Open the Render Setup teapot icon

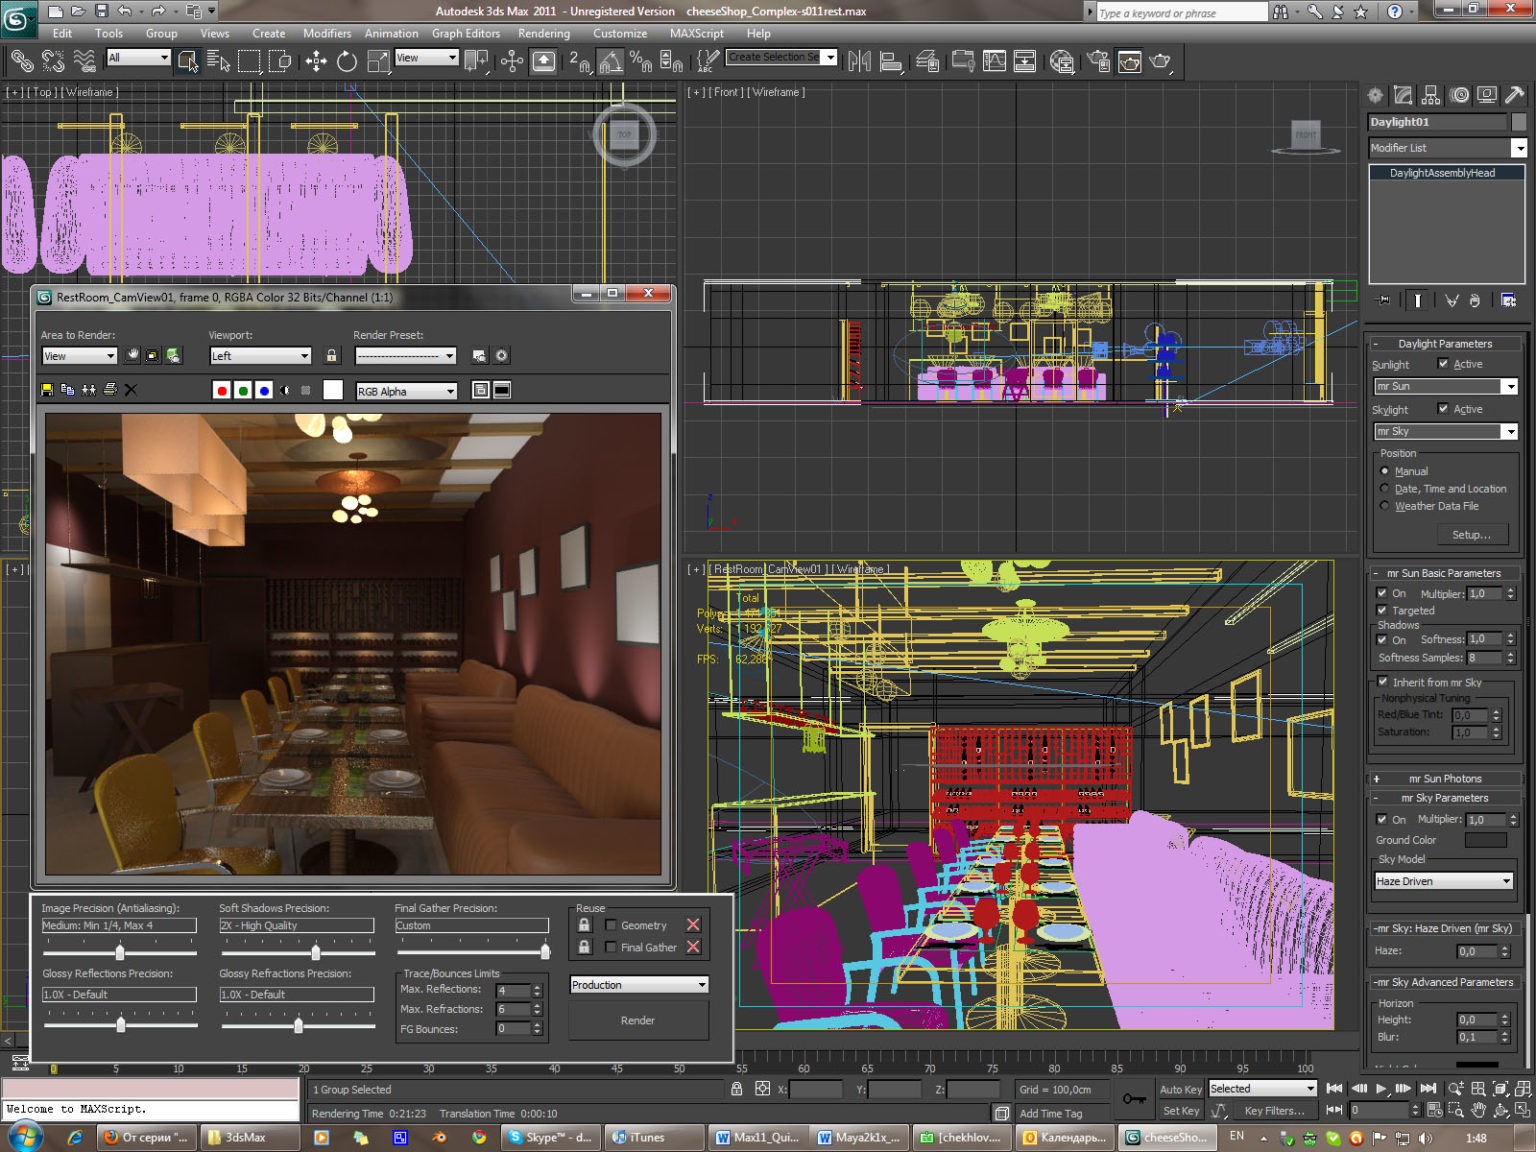pos(1097,62)
